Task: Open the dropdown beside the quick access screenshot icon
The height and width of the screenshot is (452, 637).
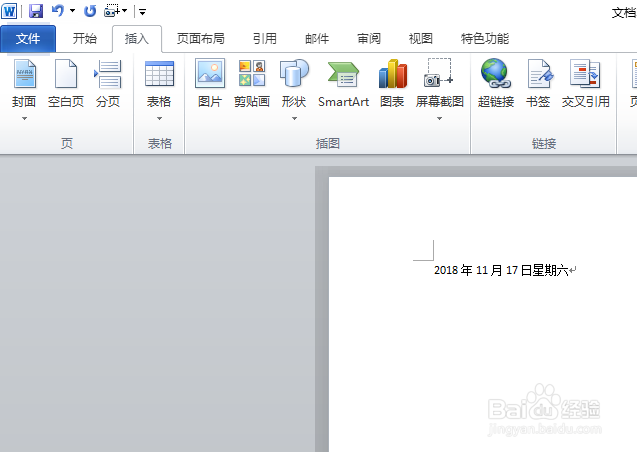Action: (x=124, y=11)
